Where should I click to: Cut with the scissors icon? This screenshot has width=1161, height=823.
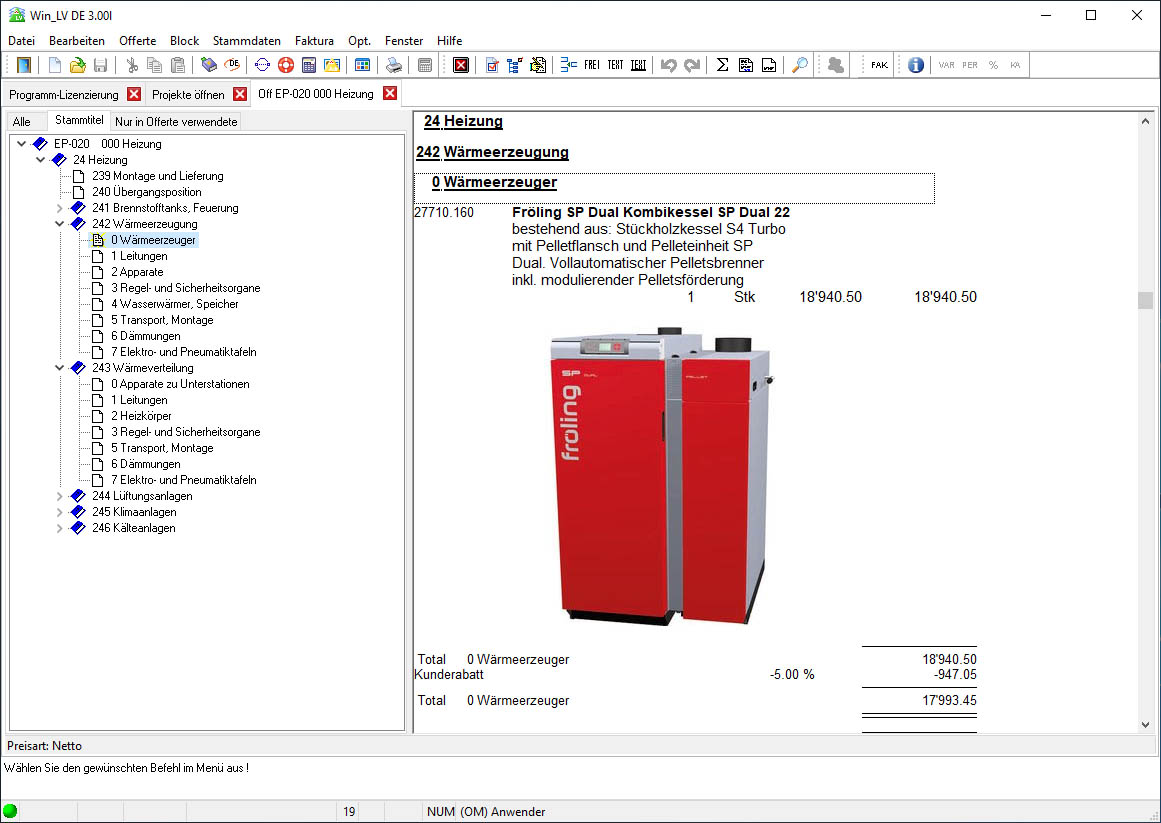[132, 65]
